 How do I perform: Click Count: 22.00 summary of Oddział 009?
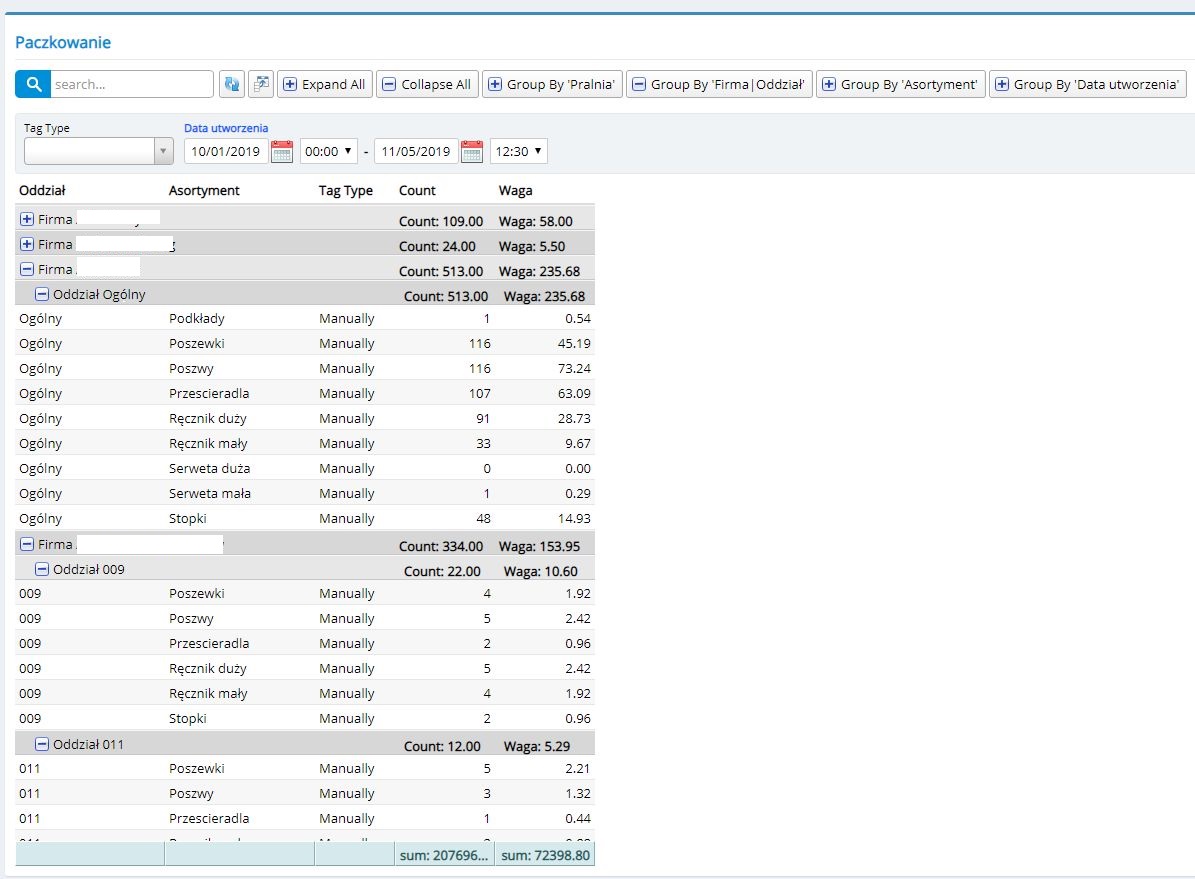pos(442,572)
